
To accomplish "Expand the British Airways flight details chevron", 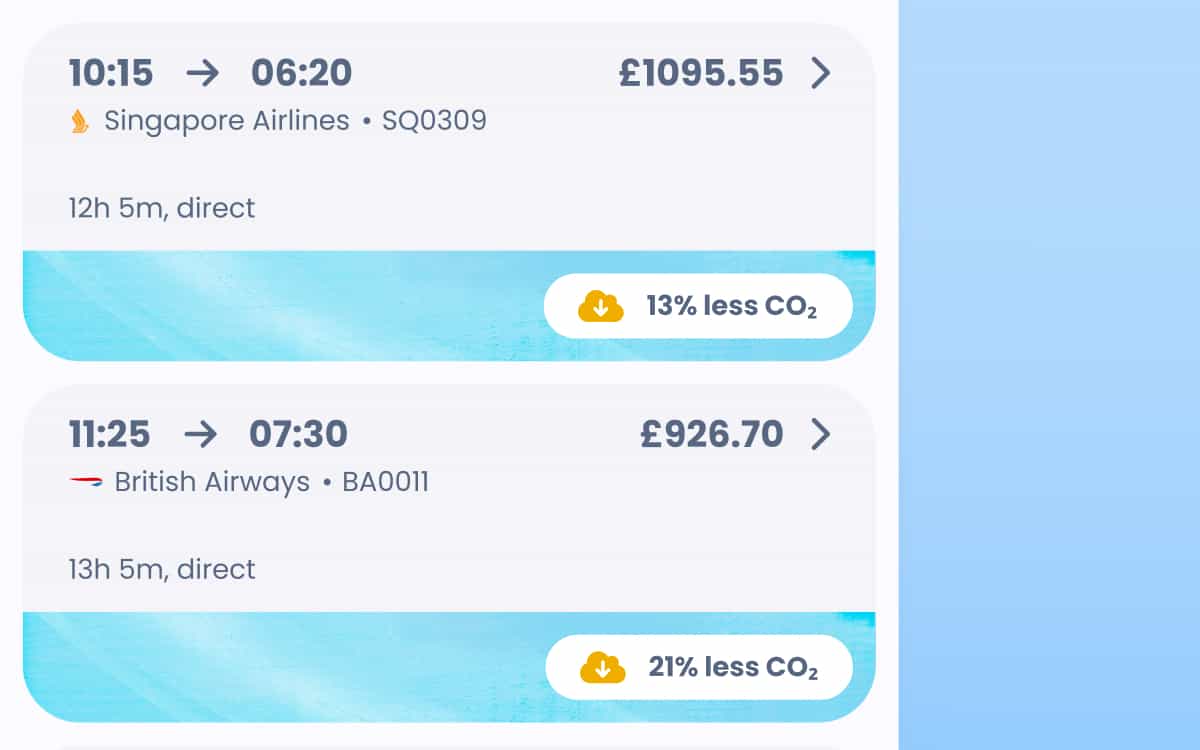I will click(822, 435).
